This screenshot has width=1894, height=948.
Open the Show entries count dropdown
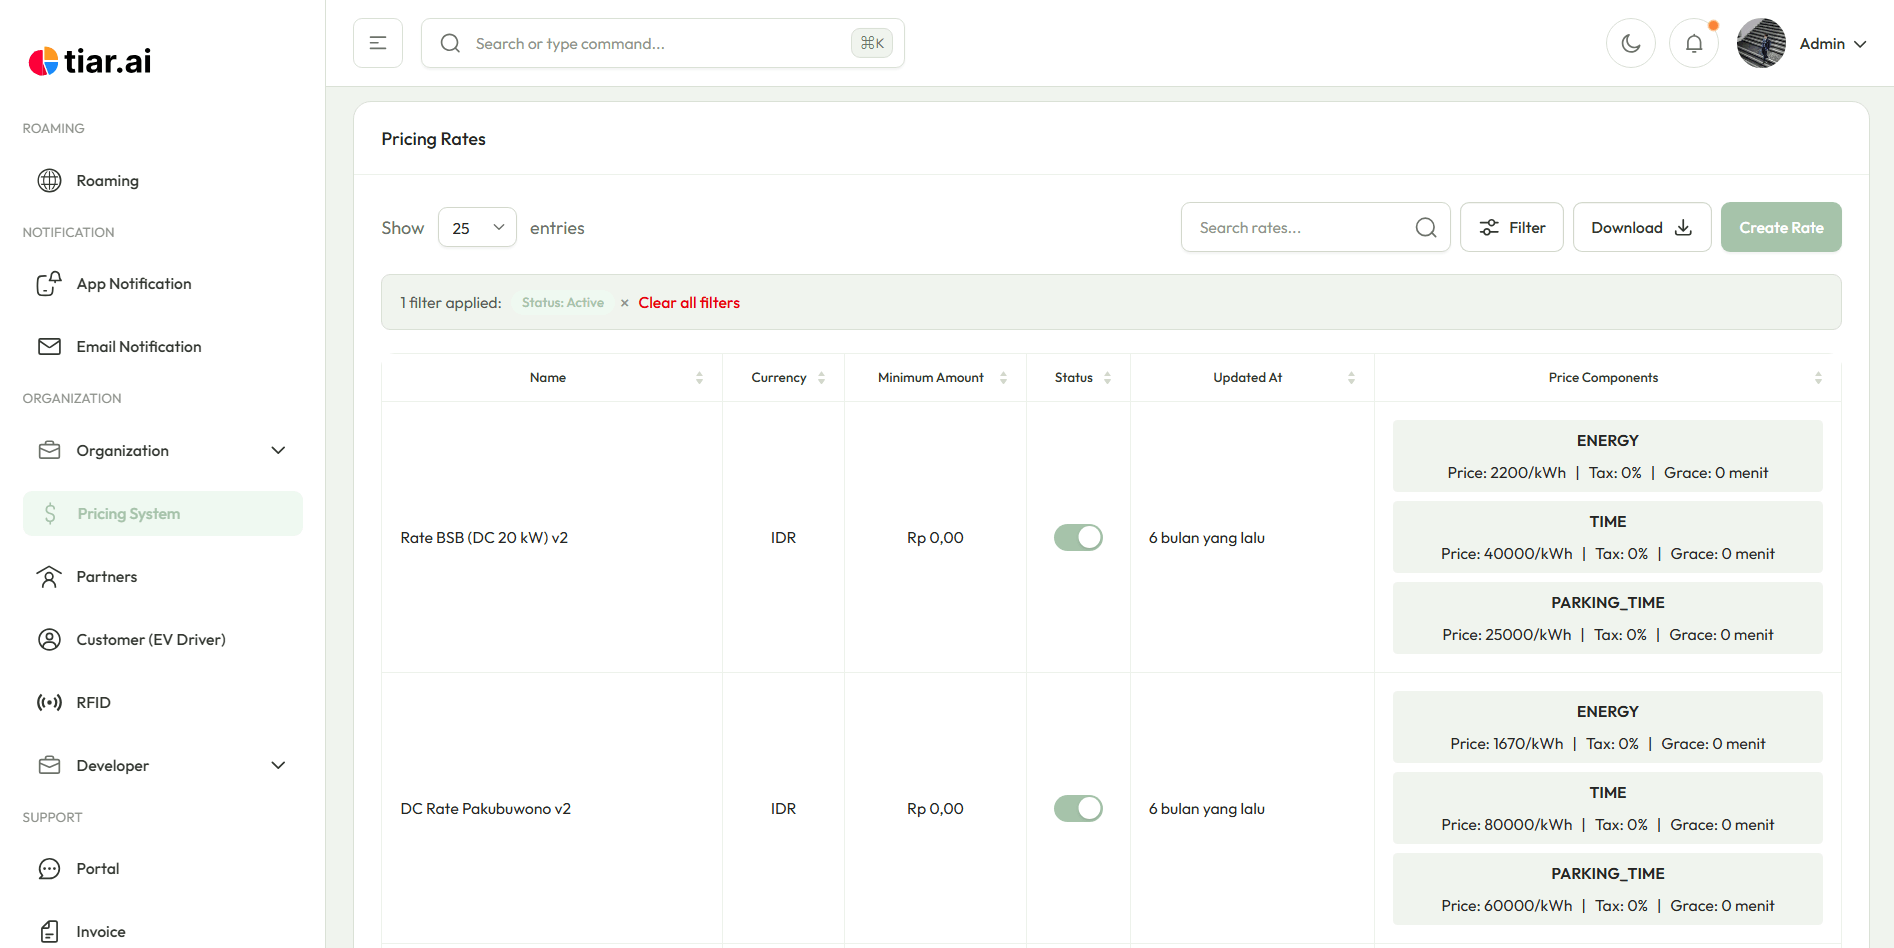[x=477, y=228]
